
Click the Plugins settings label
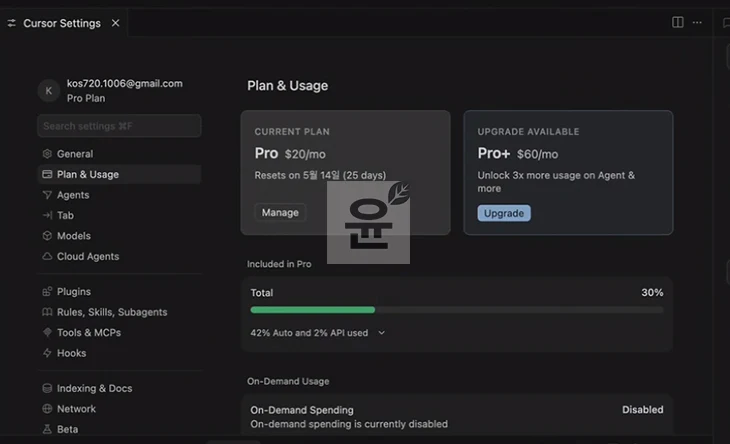coord(74,291)
